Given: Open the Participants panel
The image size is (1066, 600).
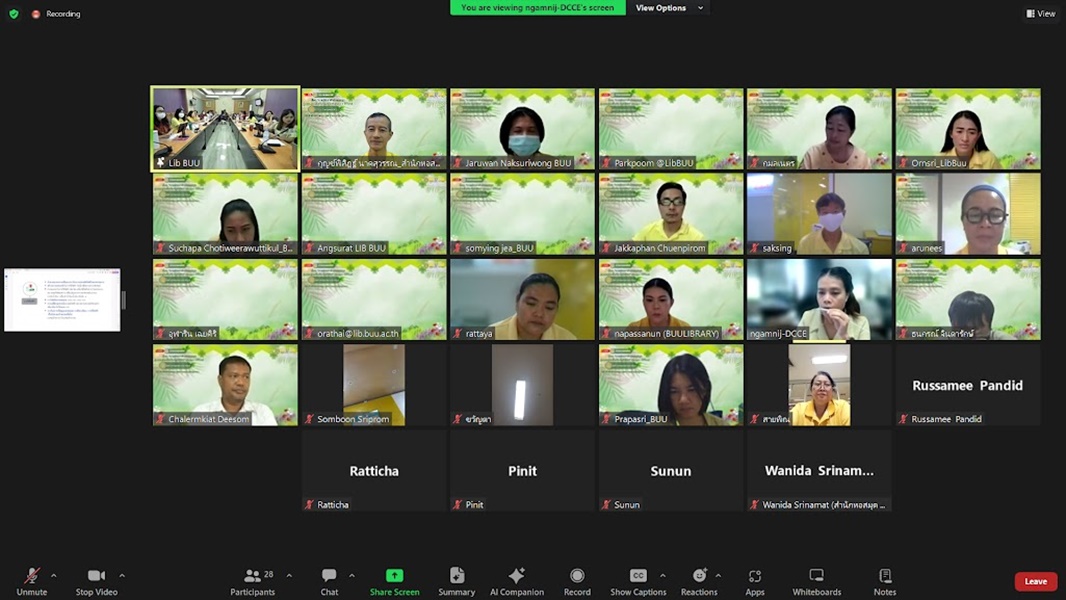Looking at the screenshot, I should tap(253, 581).
